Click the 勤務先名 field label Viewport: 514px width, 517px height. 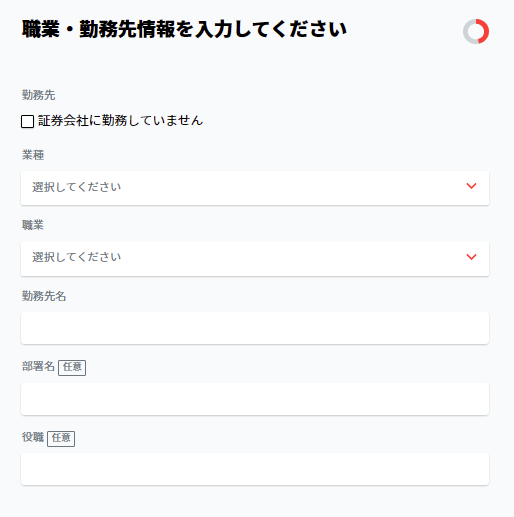coord(44,296)
